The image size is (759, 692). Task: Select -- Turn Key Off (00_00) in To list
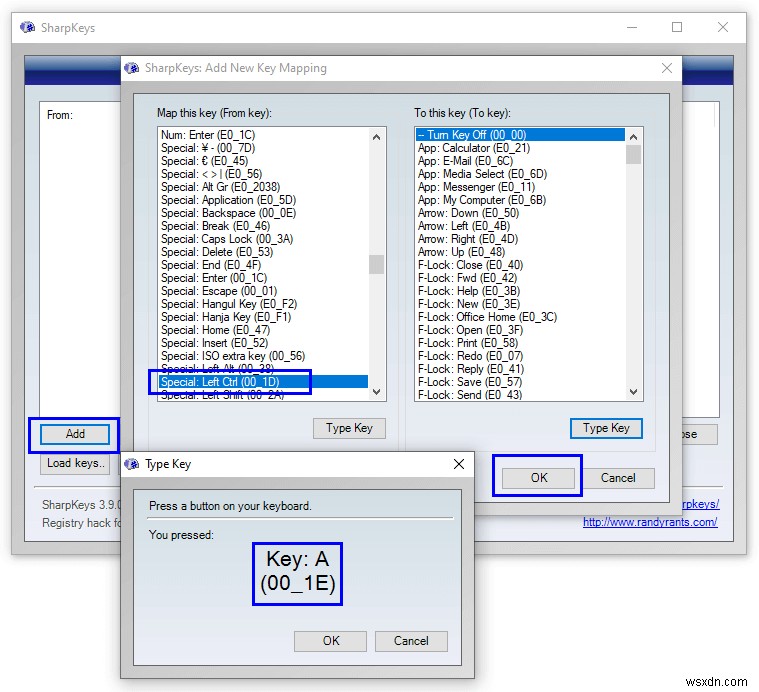point(520,135)
